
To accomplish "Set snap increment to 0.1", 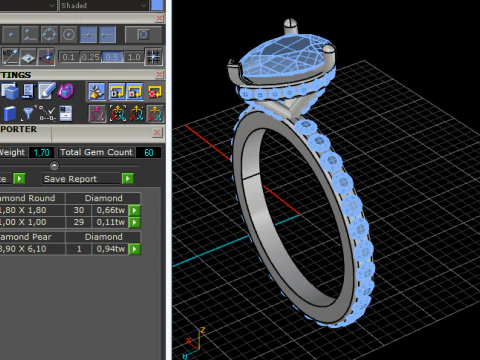I will point(68,57).
